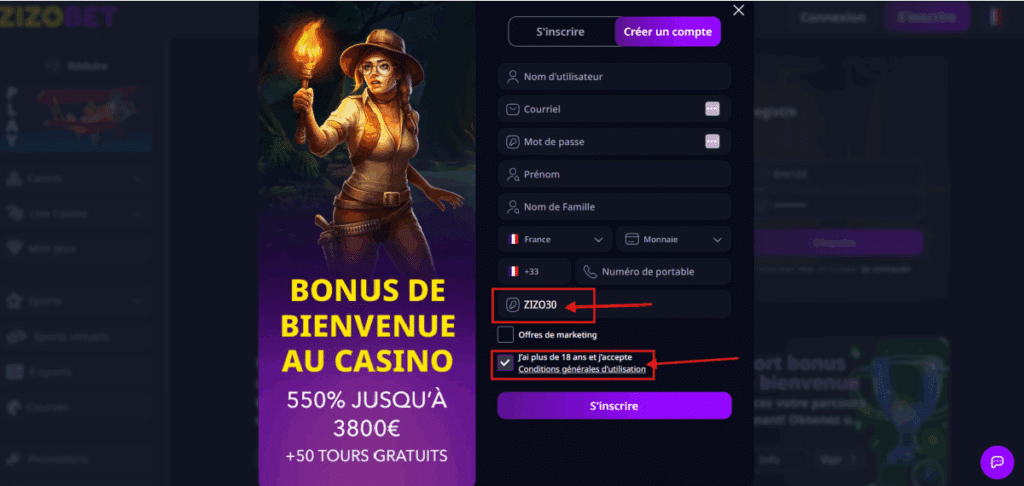Close the registration modal

click(x=739, y=10)
